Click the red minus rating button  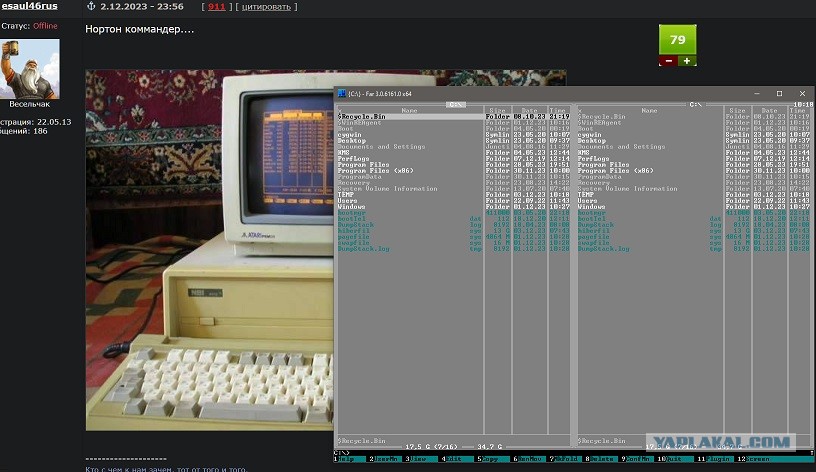(668, 61)
